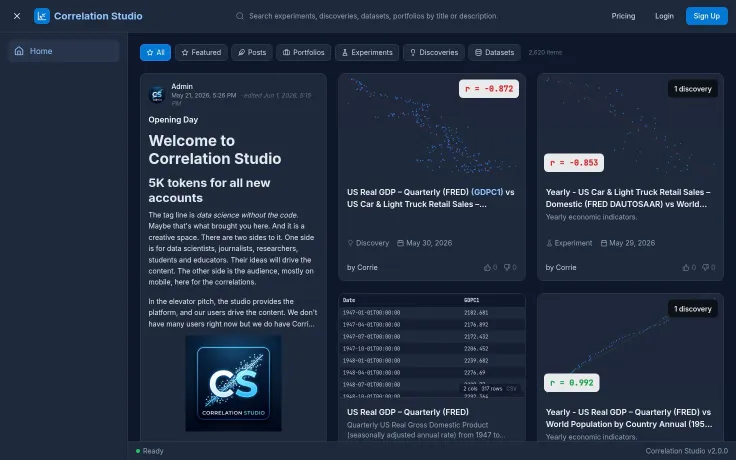Open the r = -0.872 scatter plot thumbnail

[432, 126]
